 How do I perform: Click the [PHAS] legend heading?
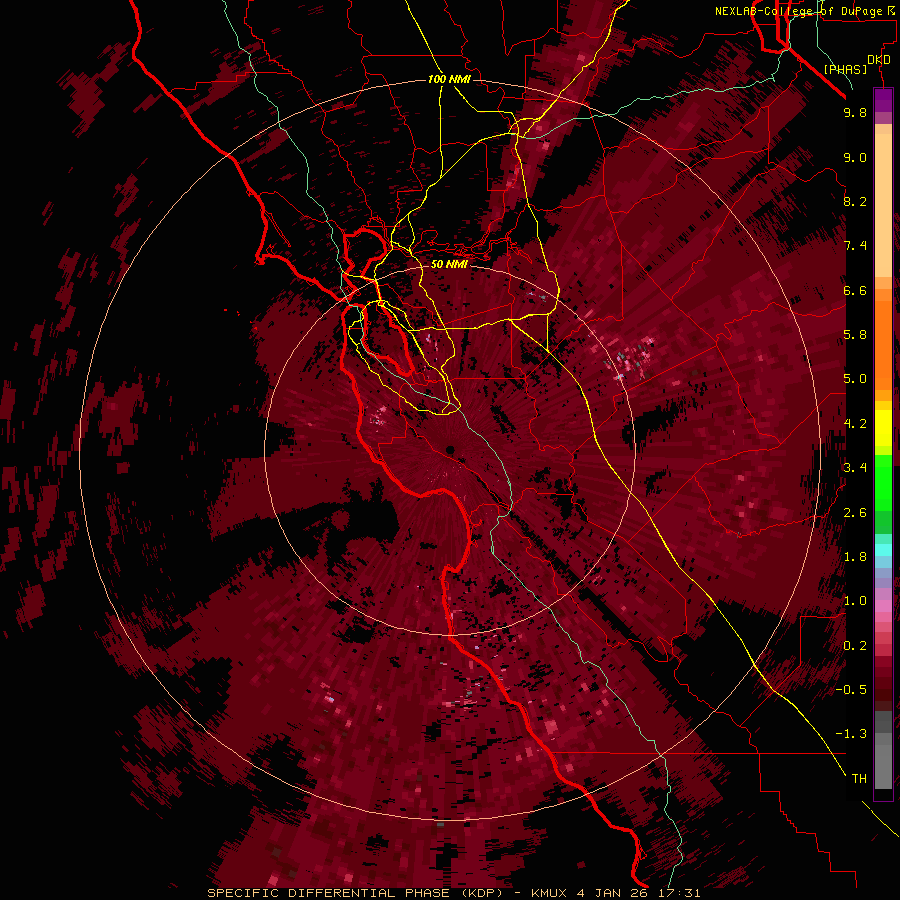click(845, 69)
